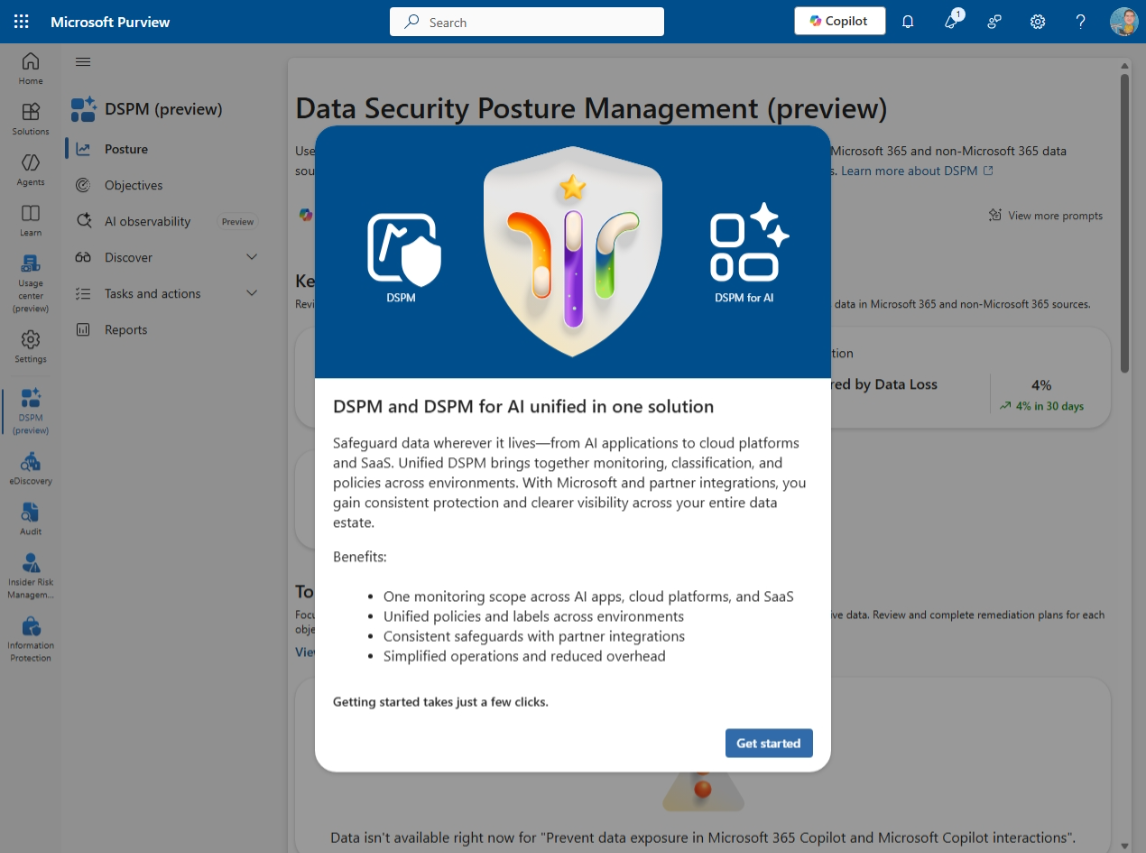Open the eDiscovery solution
This screenshot has width=1146, height=853.
pyautogui.click(x=30, y=468)
